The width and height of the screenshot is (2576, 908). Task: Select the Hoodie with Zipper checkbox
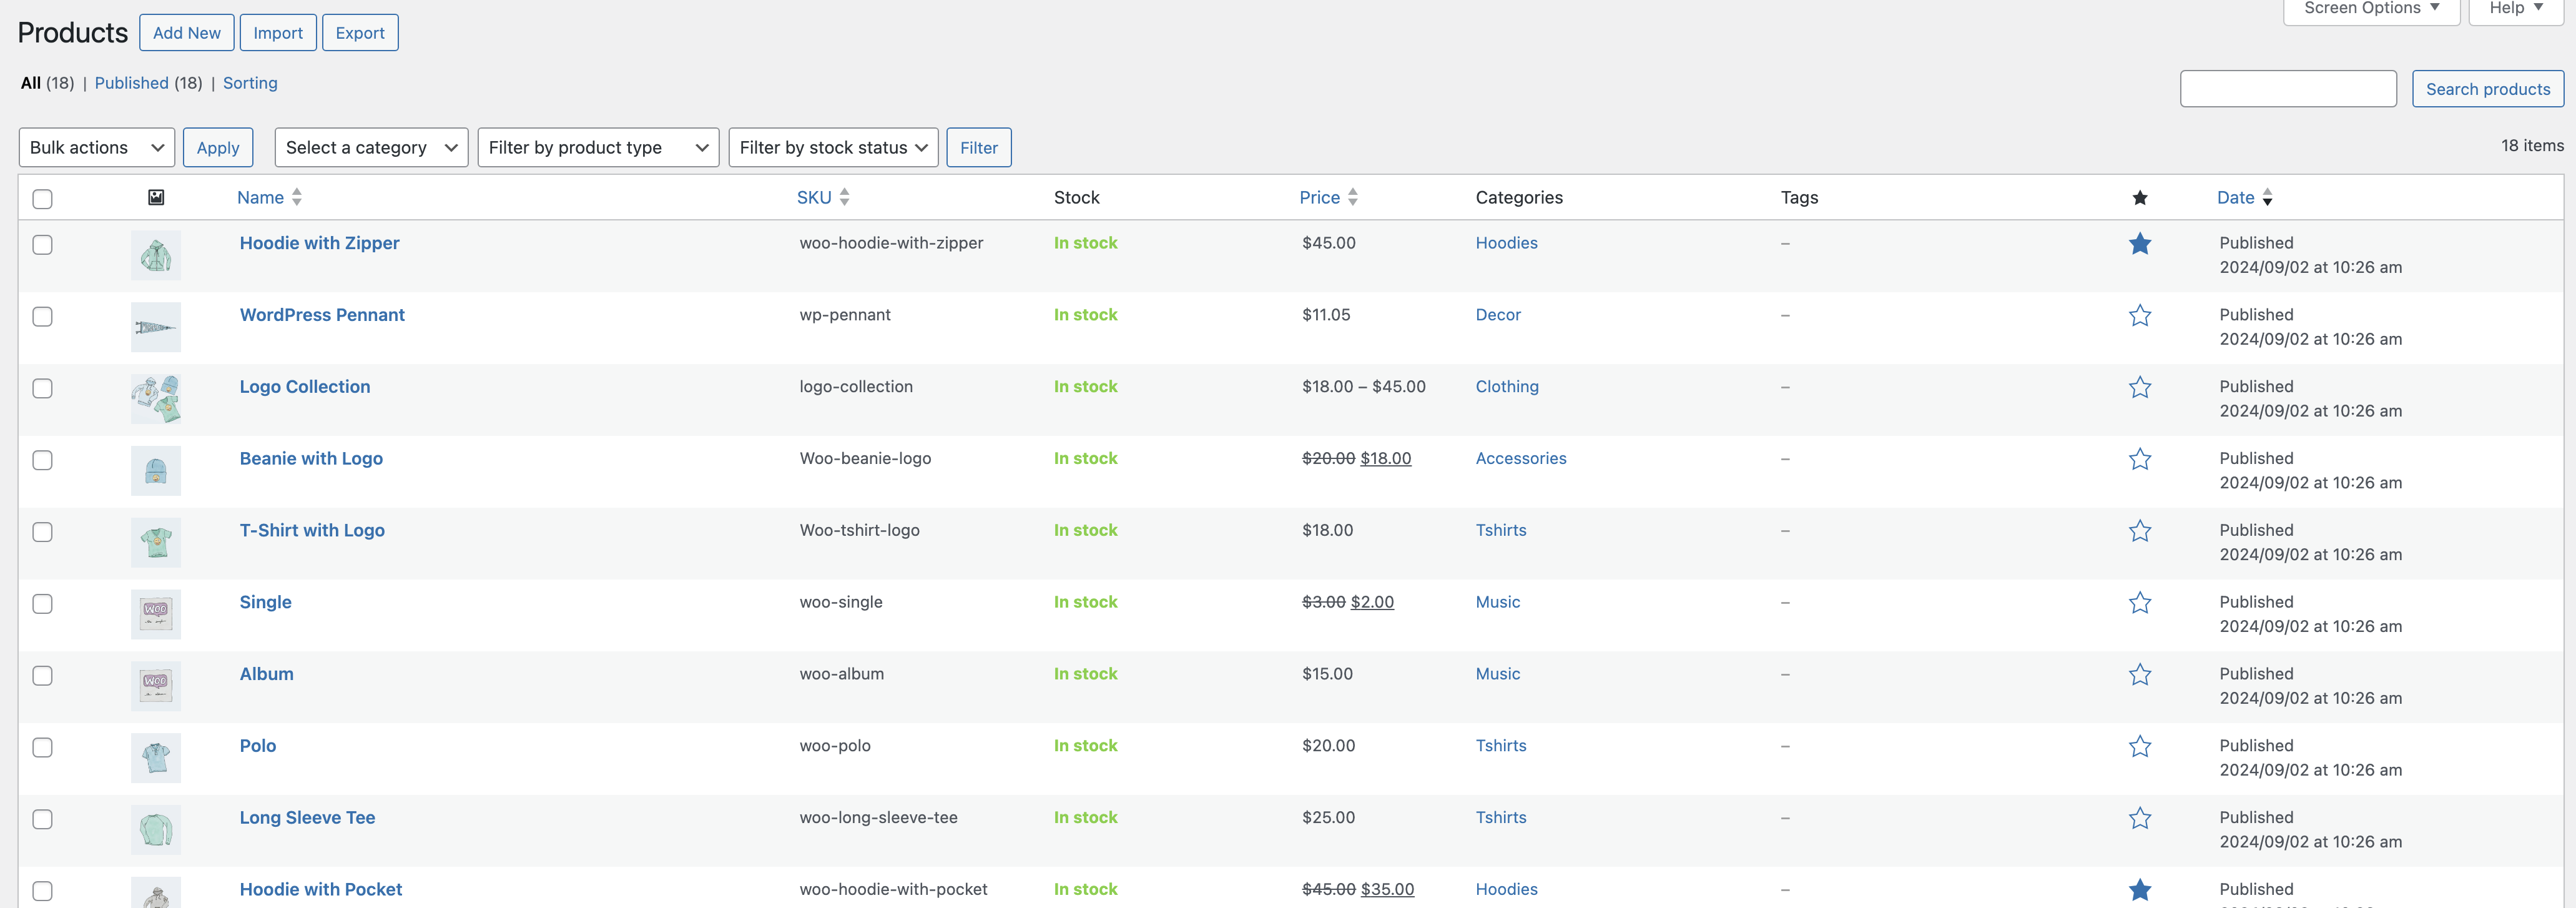[42, 245]
